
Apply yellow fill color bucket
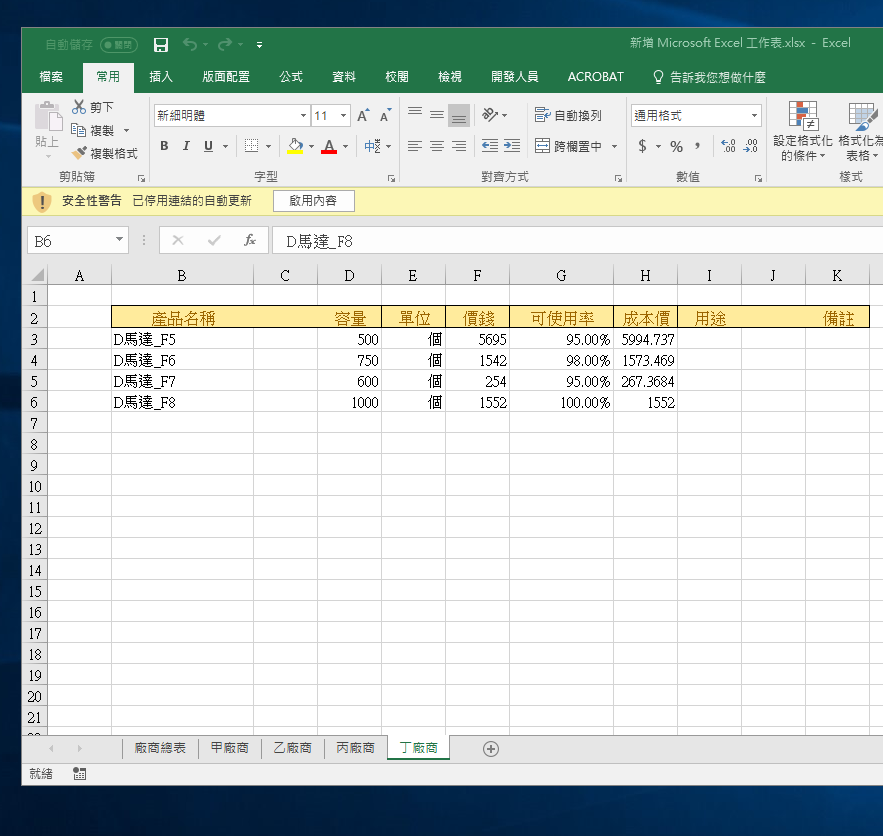[x=295, y=146]
